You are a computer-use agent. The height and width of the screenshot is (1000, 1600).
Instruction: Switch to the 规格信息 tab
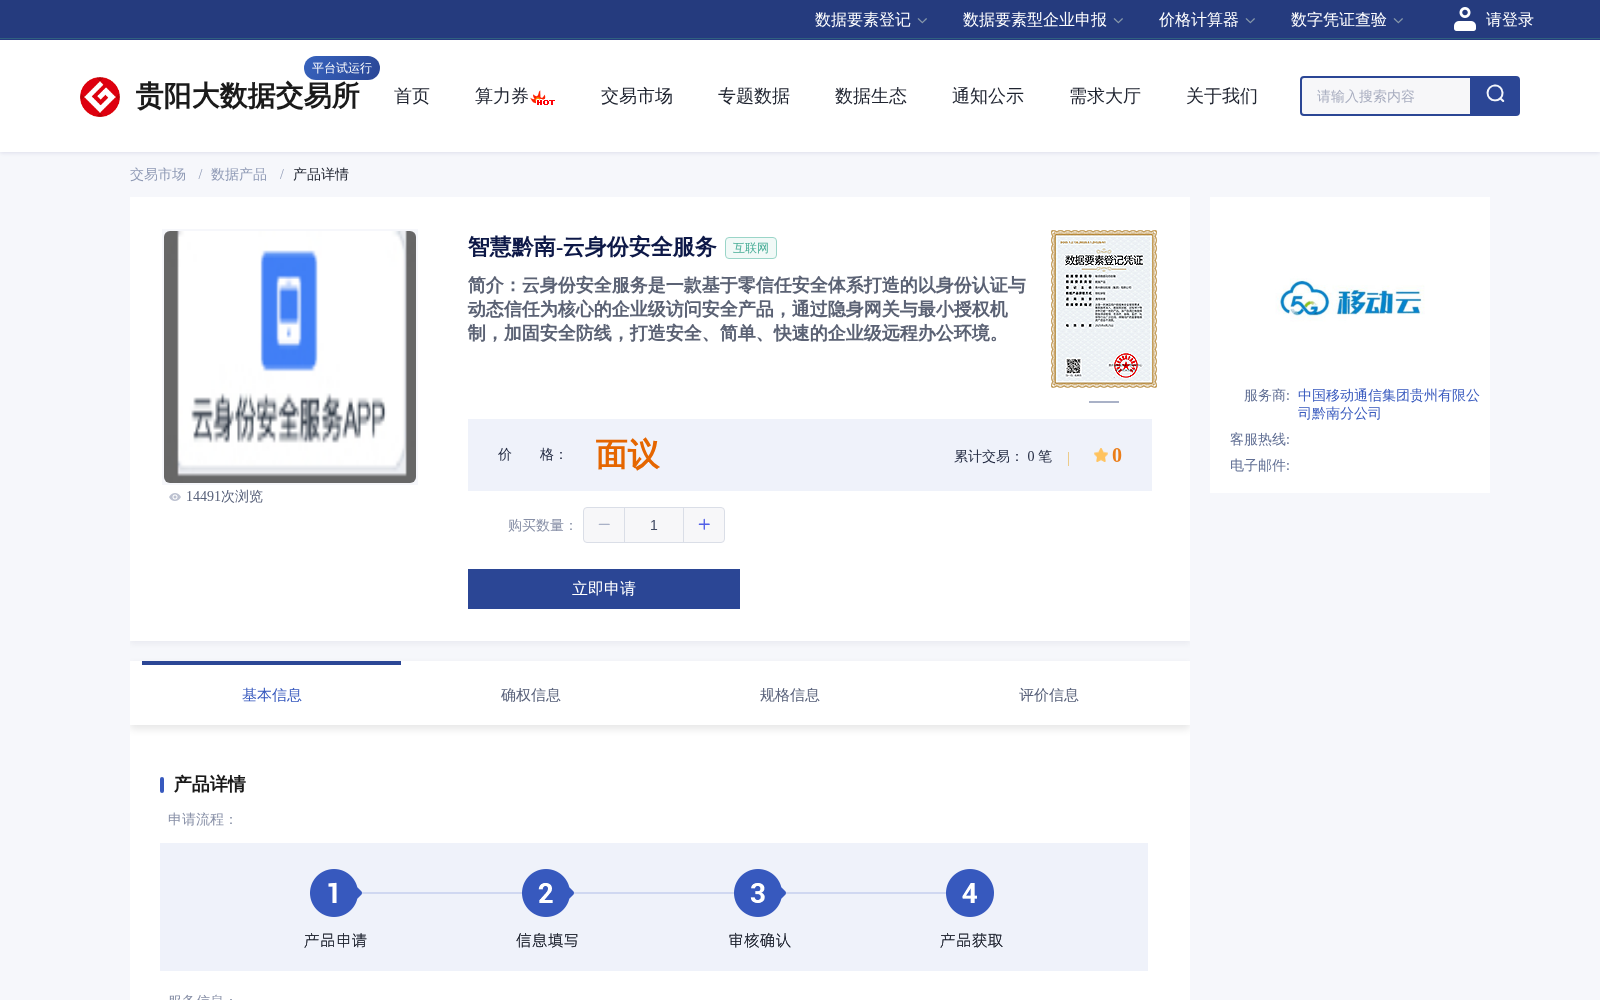[x=790, y=694]
